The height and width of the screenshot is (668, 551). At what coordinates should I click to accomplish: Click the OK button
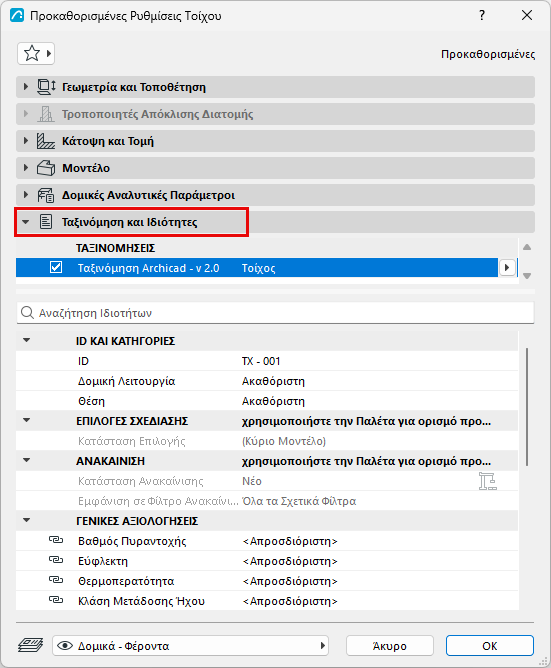[490, 646]
